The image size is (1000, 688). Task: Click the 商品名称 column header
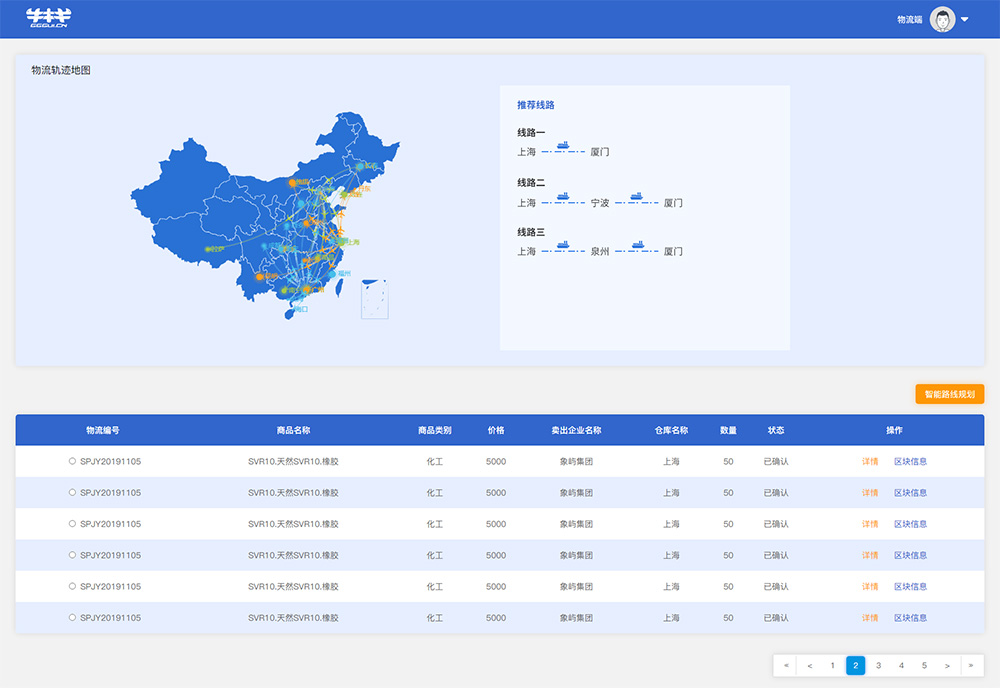point(293,430)
